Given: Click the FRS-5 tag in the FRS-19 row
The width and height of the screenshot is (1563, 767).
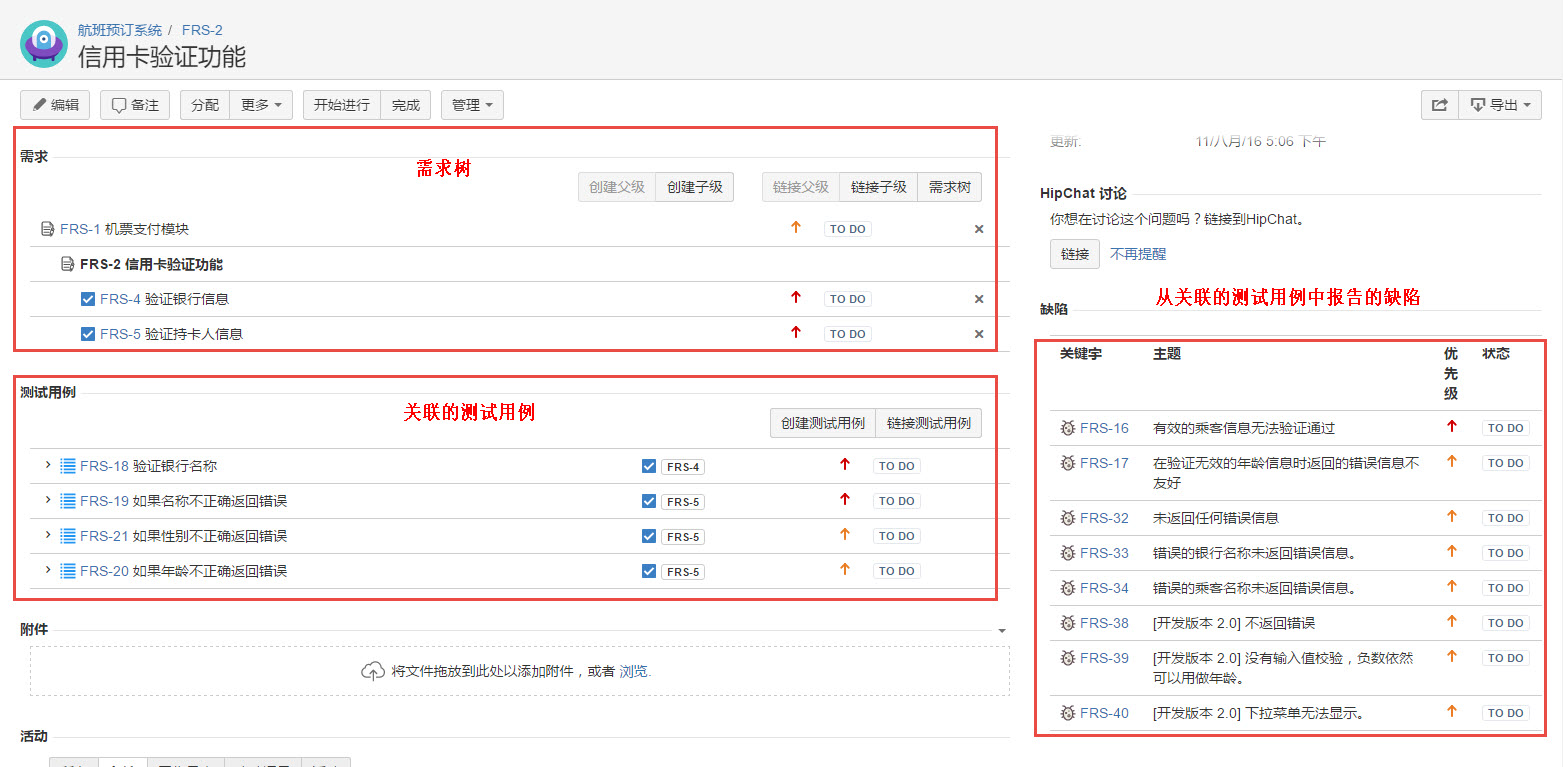Looking at the screenshot, I should [x=683, y=502].
